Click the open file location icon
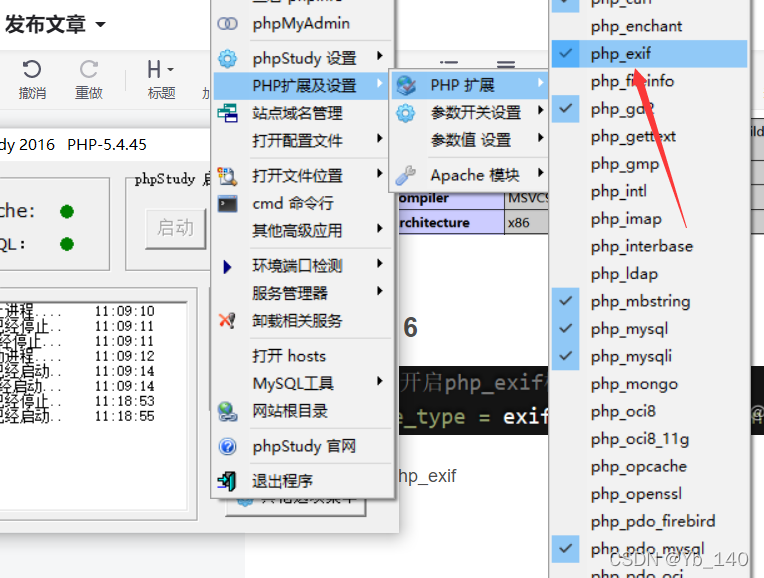764x578 pixels. point(228,176)
